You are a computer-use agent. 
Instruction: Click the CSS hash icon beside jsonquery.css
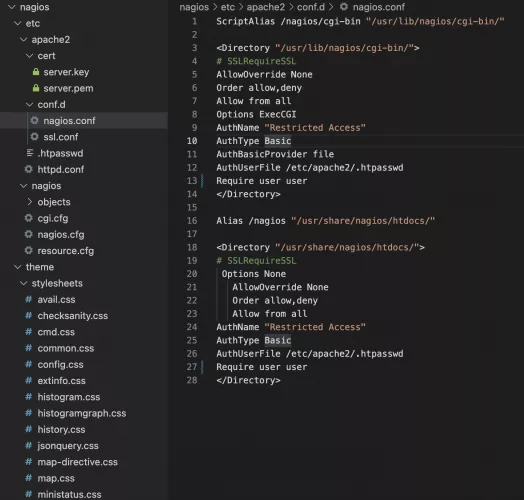(x=29, y=446)
